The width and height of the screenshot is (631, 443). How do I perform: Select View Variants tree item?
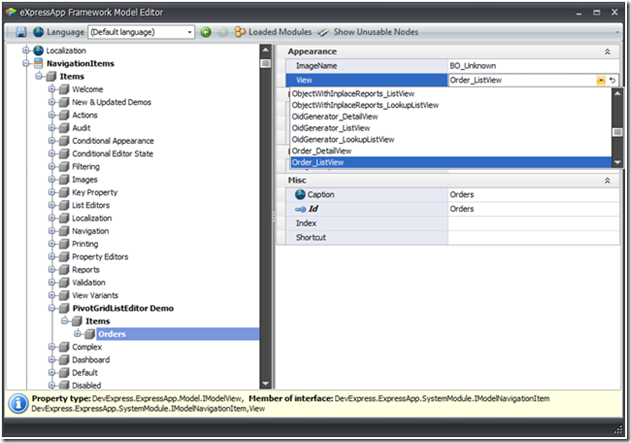point(95,295)
